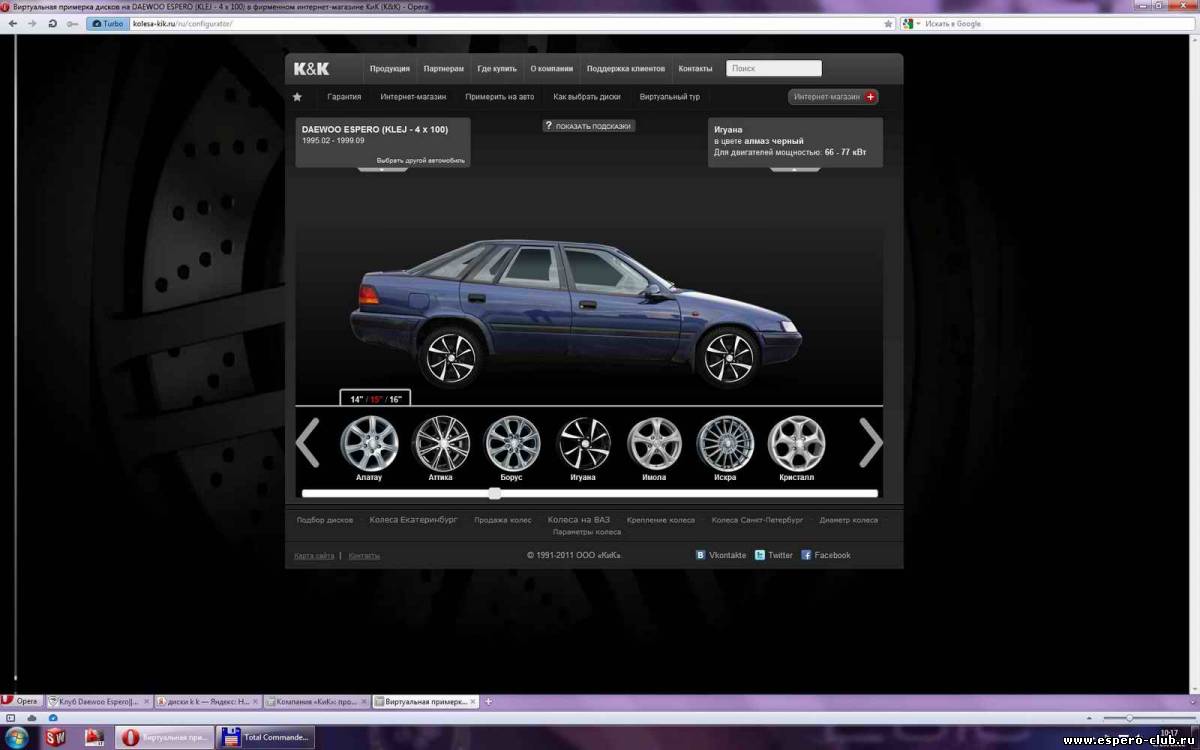Open the Карта сайта link

pyautogui.click(x=314, y=556)
